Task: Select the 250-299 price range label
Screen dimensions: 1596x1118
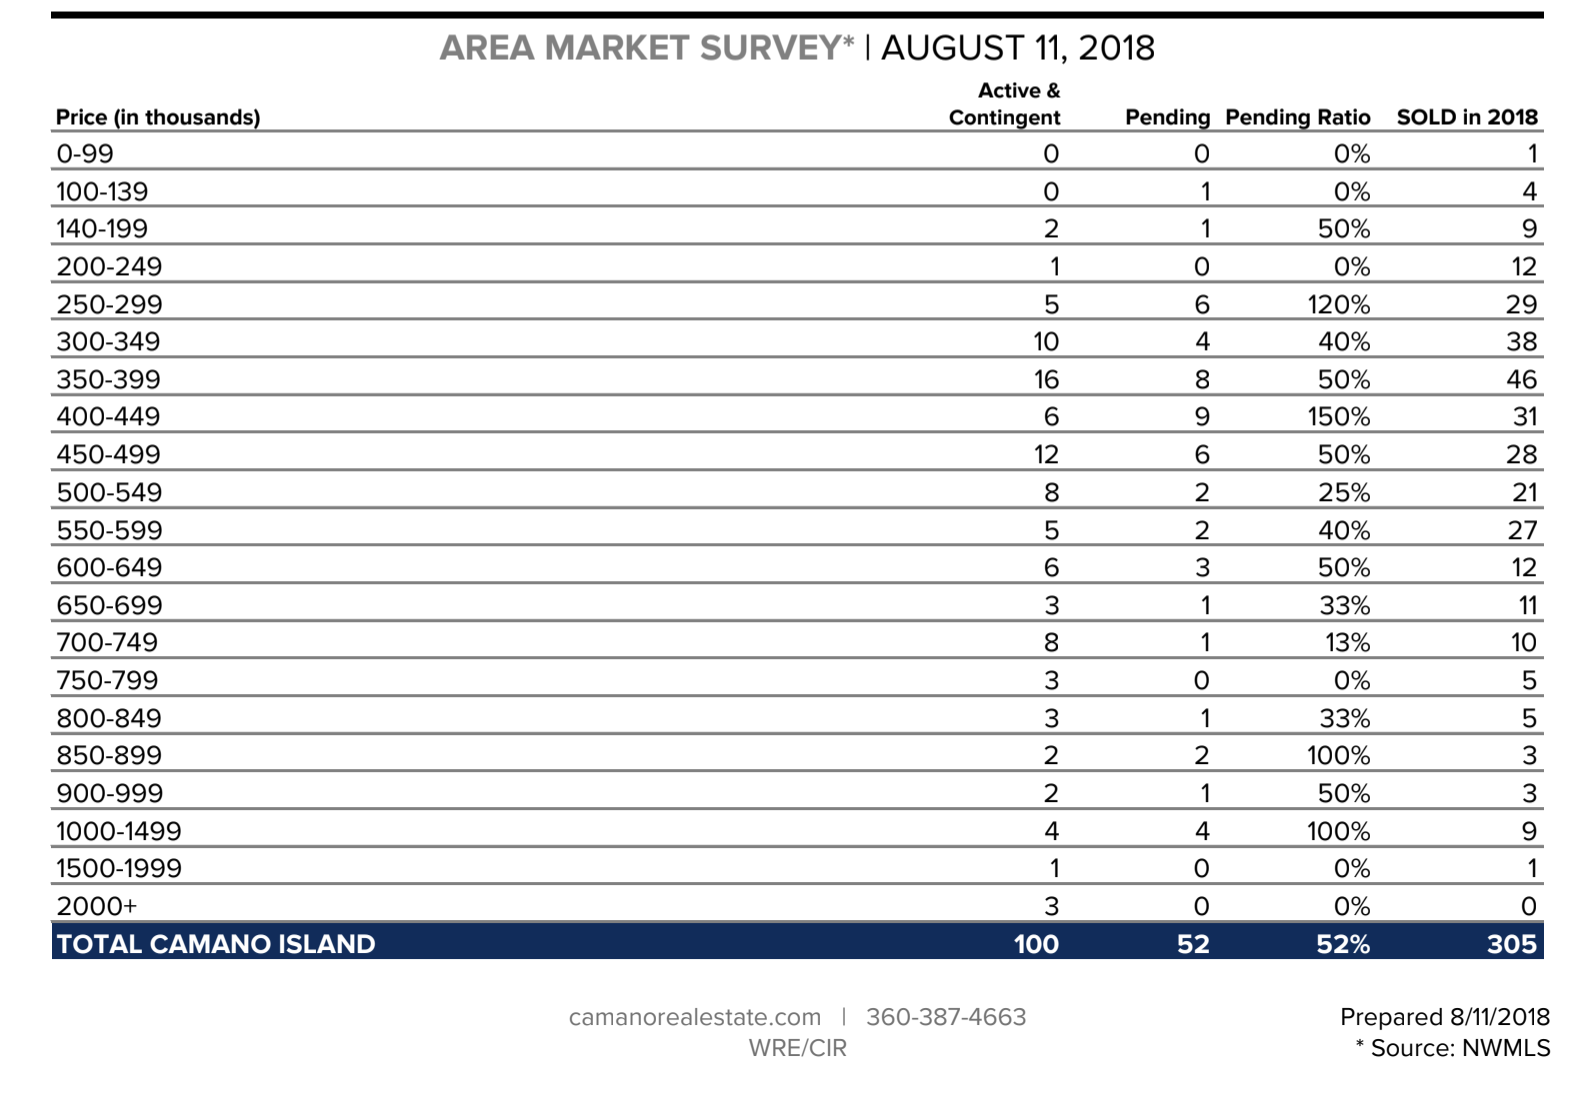Action: [x=109, y=304]
